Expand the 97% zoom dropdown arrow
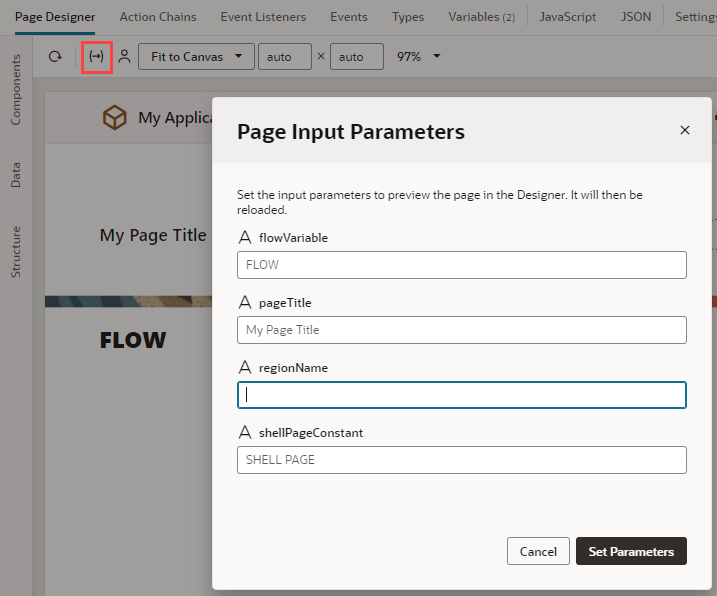Viewport: 717px width, 596px height. [x=437, y=56]
